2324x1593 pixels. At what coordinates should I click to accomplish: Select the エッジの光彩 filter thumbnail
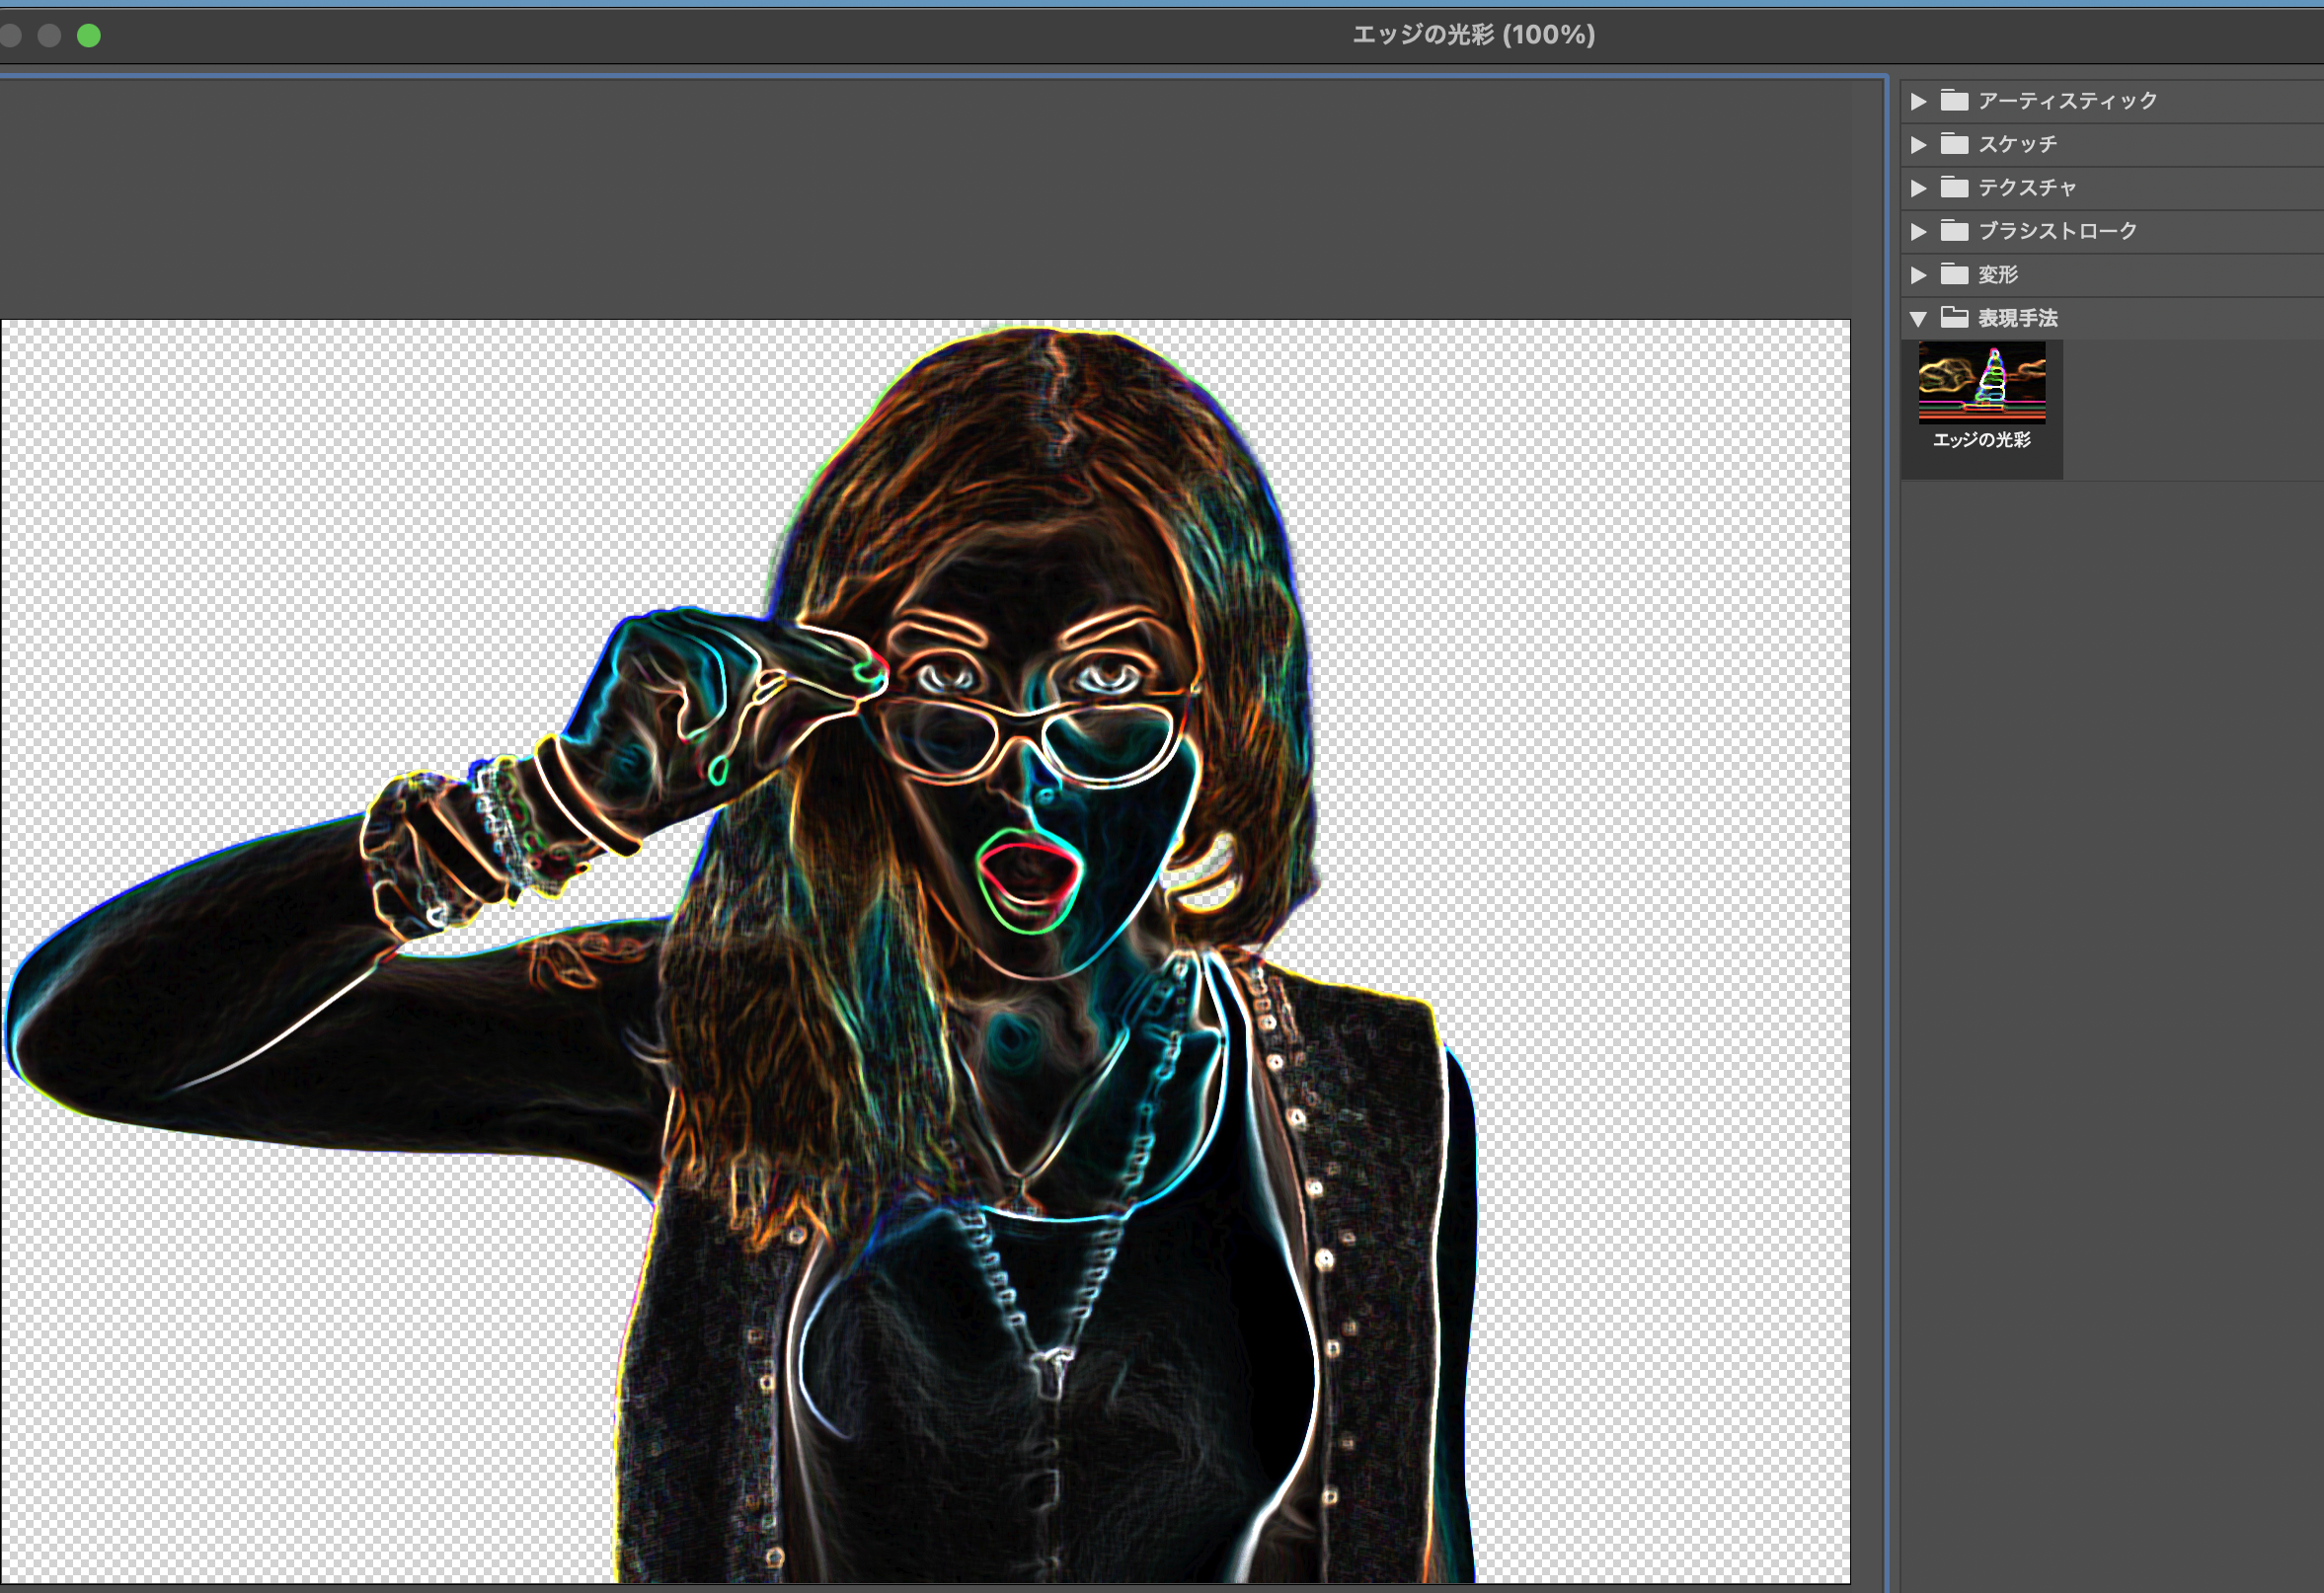point(1981,382)
